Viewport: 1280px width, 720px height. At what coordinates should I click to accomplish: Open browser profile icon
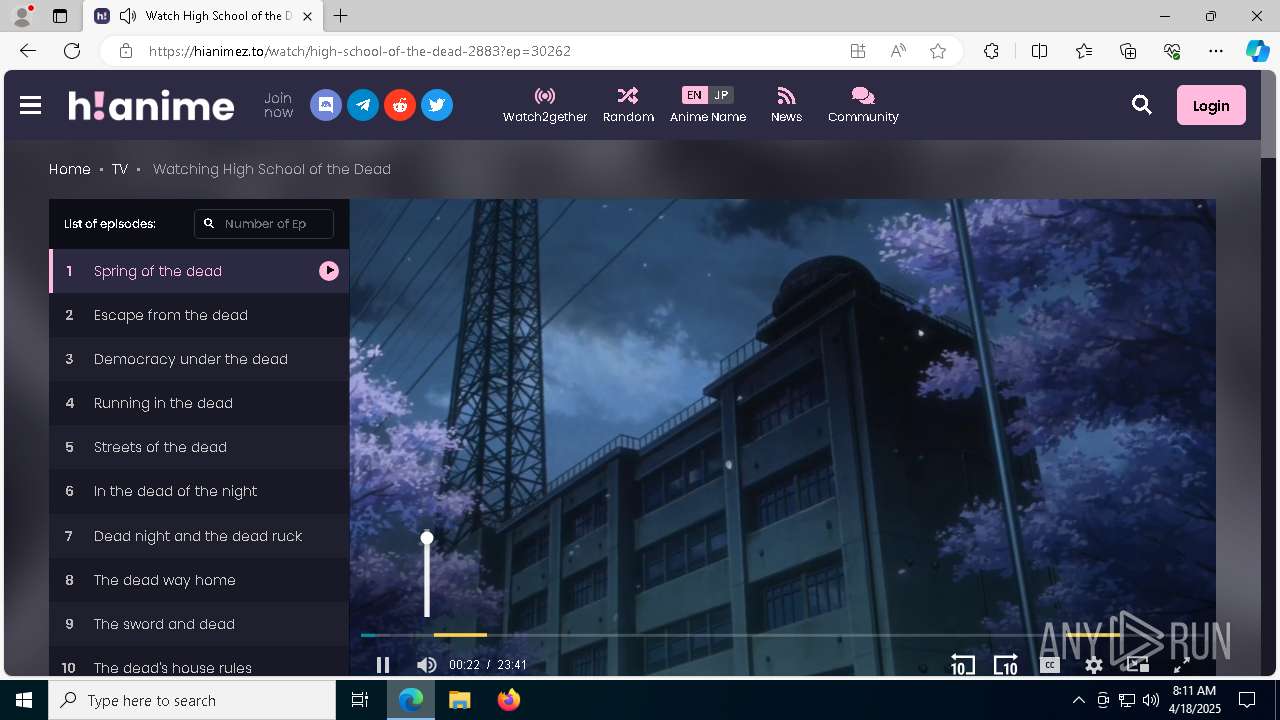[x=22, y=16]
